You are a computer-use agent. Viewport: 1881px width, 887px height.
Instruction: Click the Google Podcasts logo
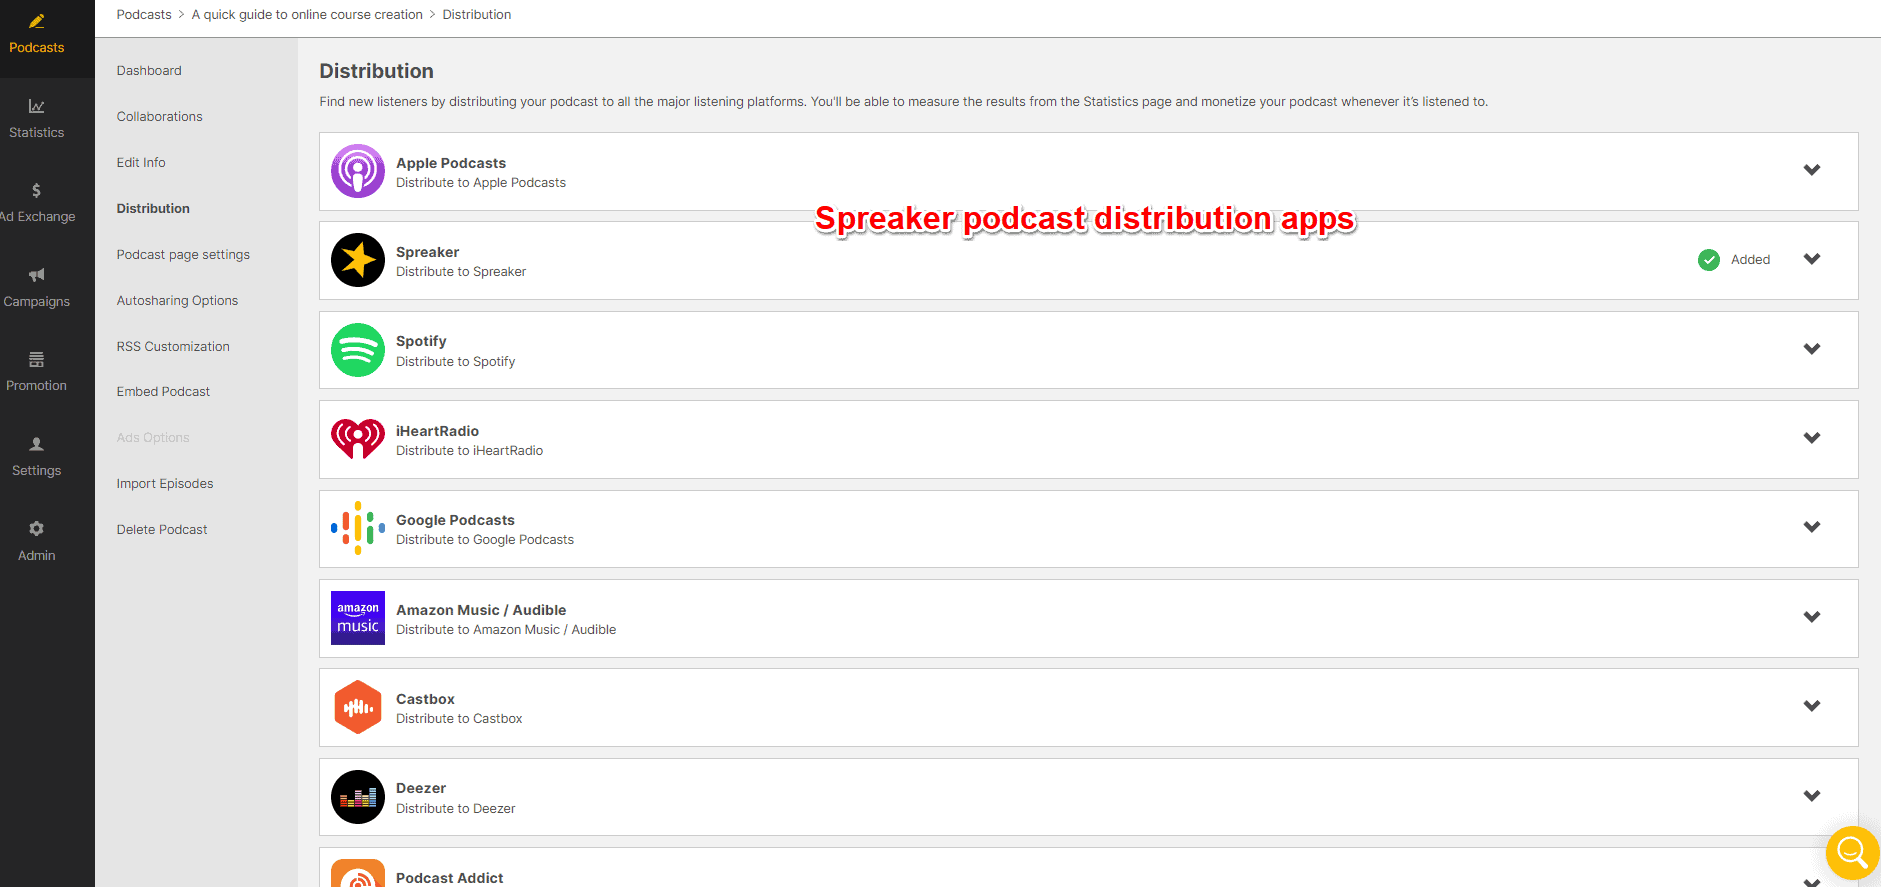coord(358,528)
